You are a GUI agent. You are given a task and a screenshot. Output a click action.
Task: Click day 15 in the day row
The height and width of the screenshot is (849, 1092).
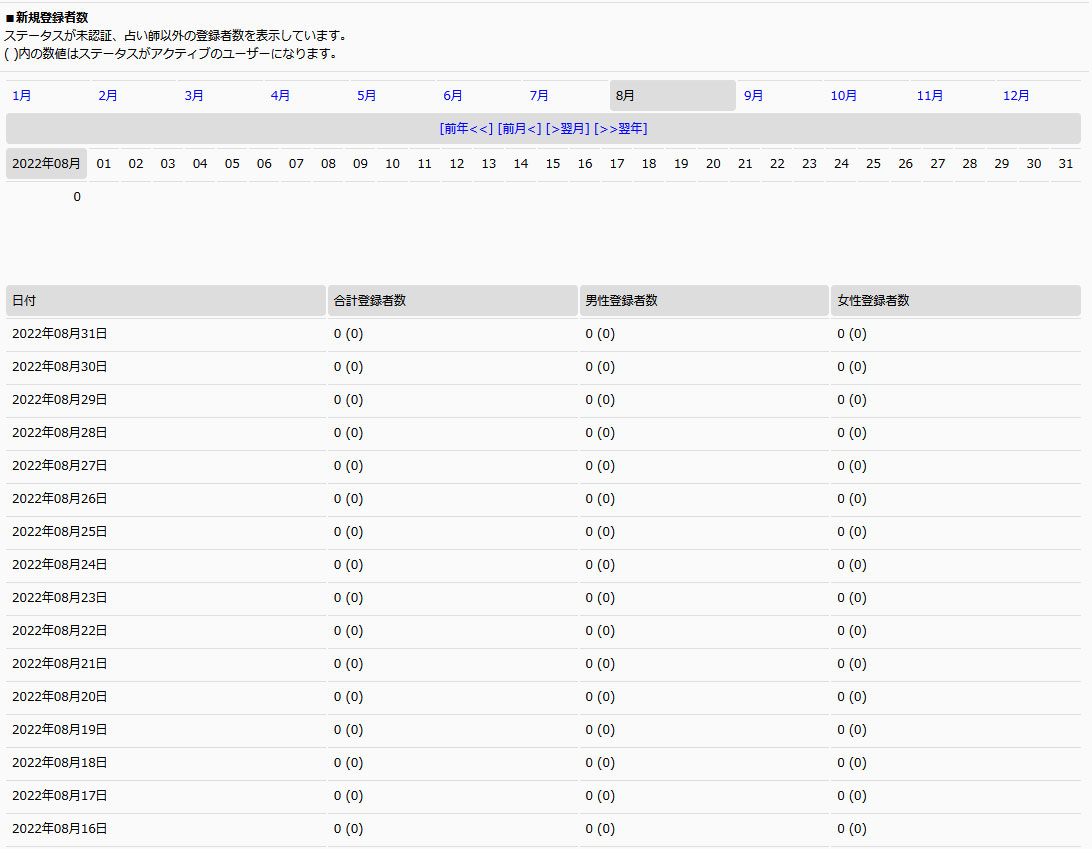[553, 164]
